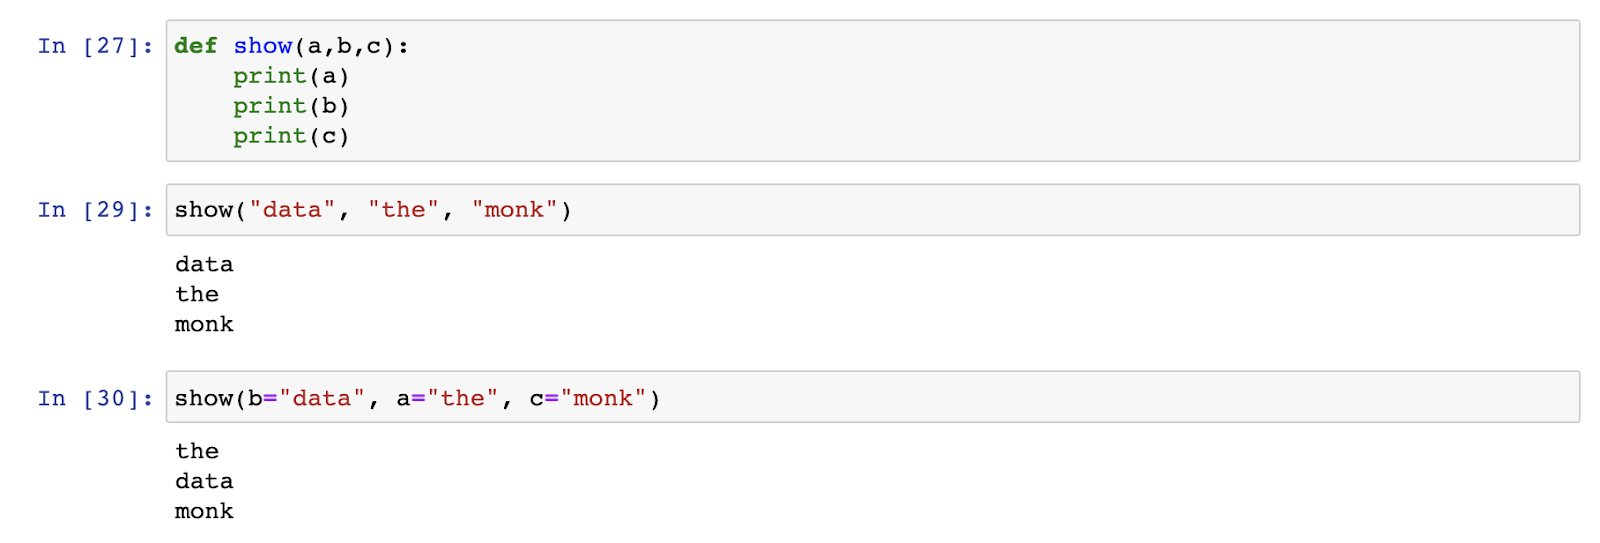This screenshot has width=1600, height=543.
Task: Click the show function name in definition
Action: (263, 46)
